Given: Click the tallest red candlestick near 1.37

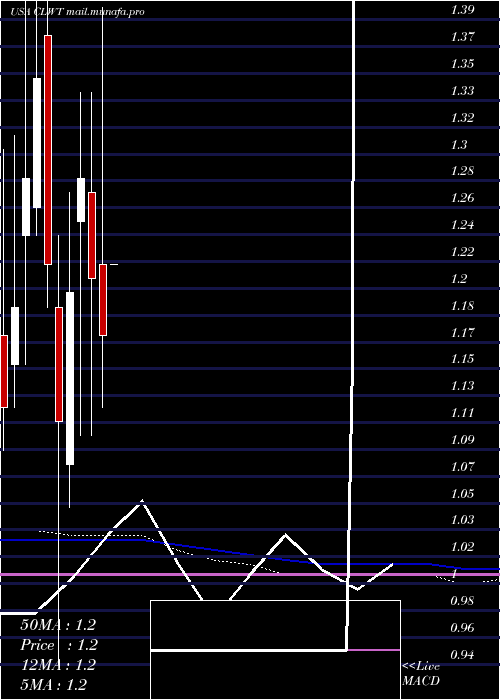Looking at the screenshot, I should click(48, 150).
